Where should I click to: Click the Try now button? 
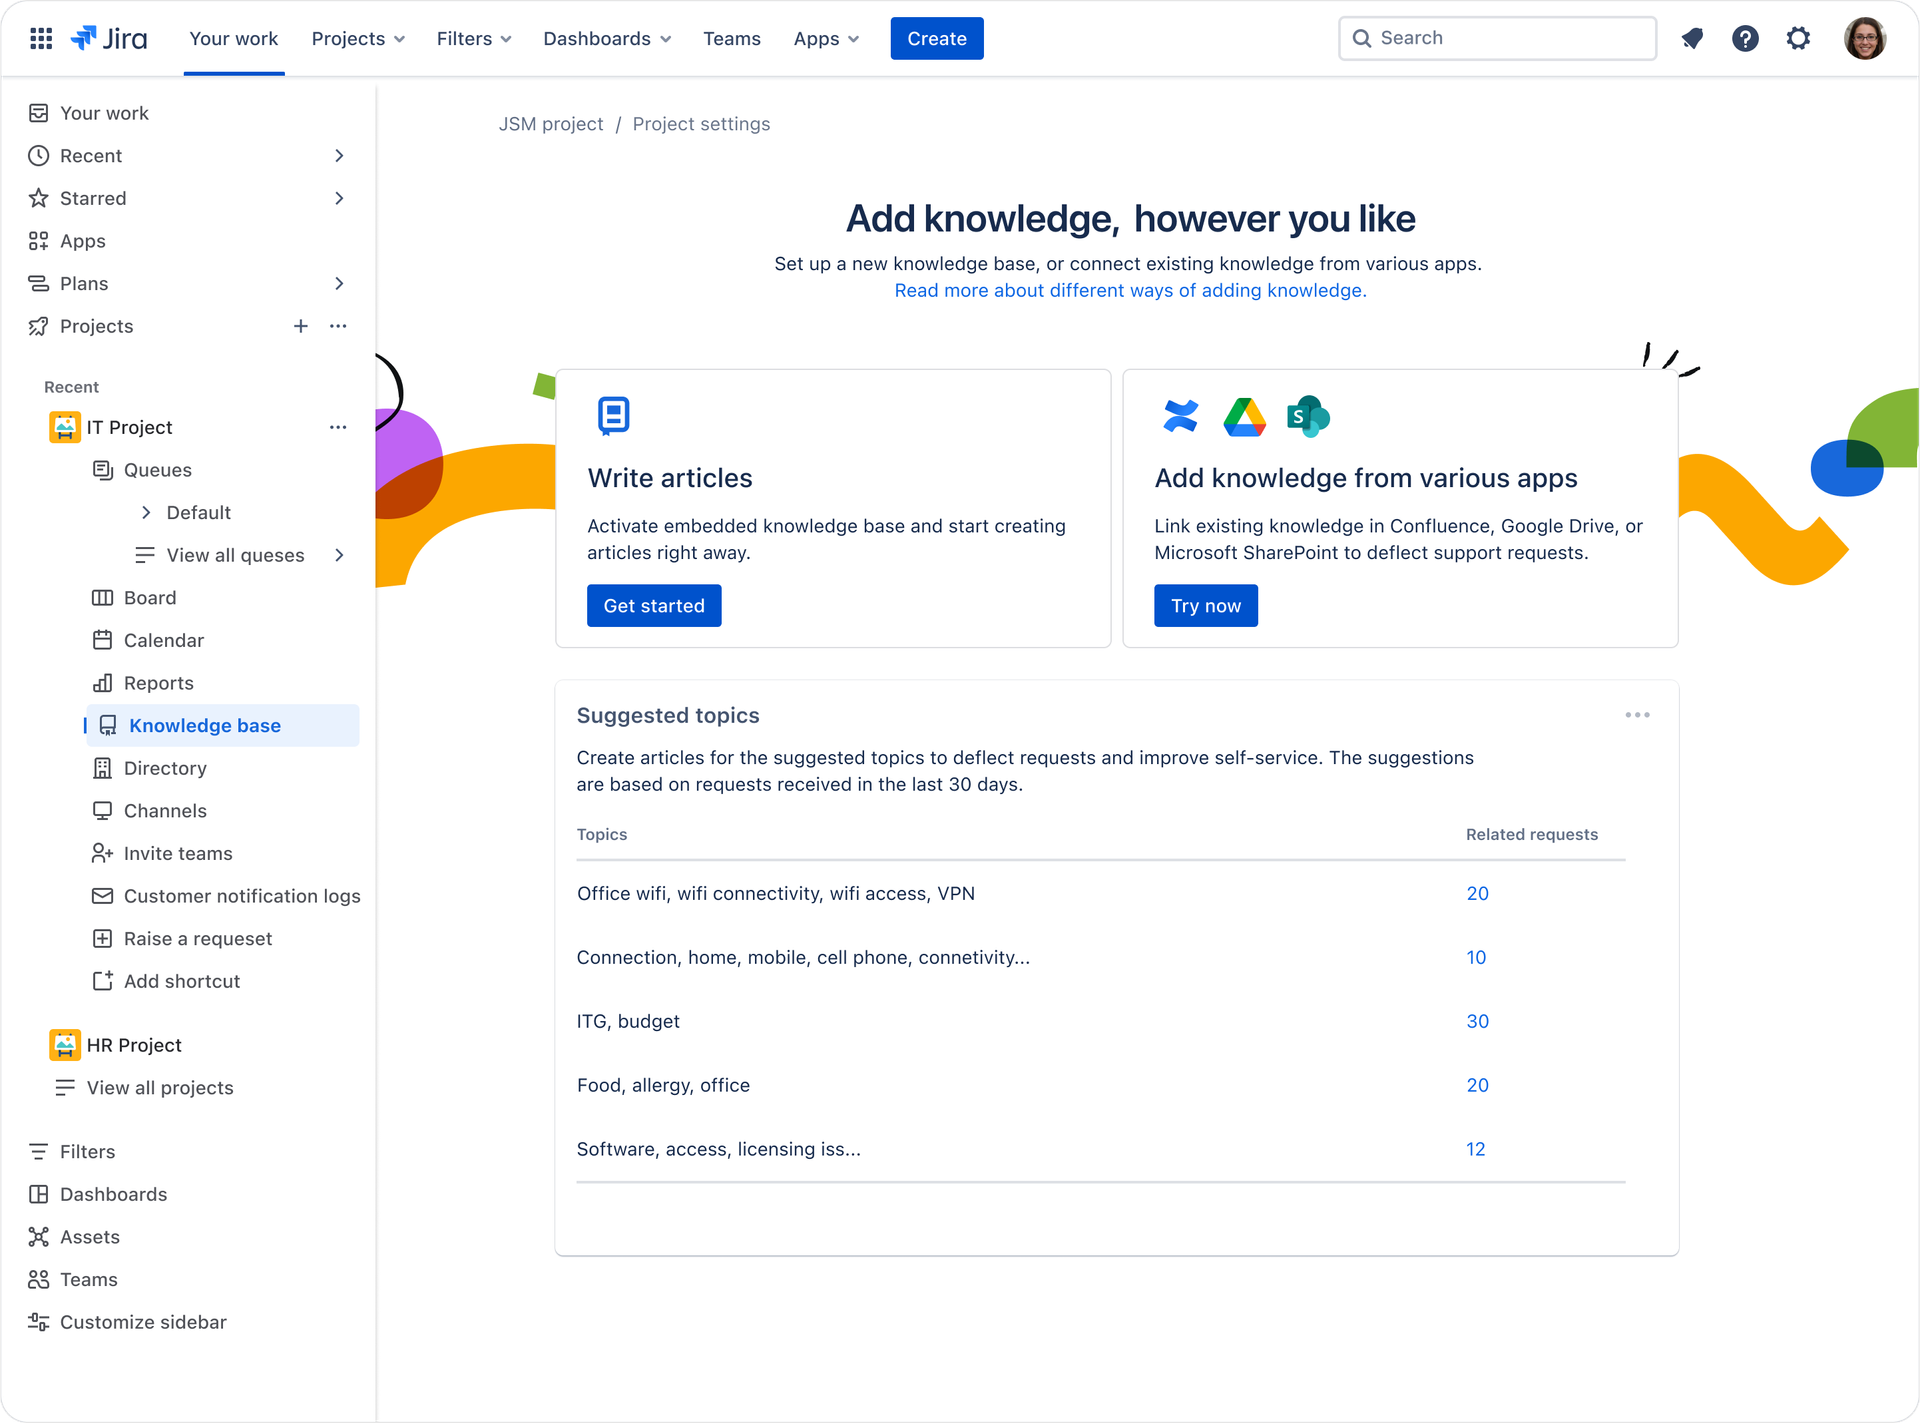click(1206, 606)
